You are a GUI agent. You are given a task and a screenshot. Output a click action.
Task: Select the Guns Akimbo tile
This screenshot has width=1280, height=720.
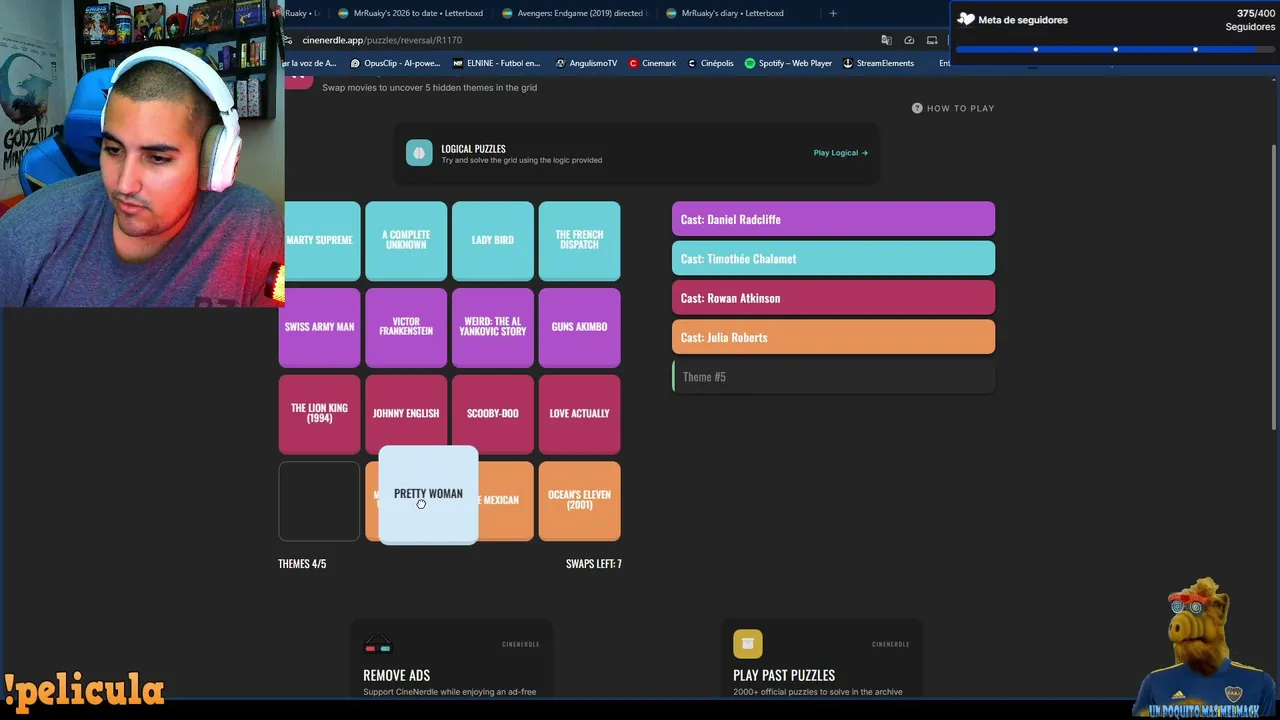580,327
